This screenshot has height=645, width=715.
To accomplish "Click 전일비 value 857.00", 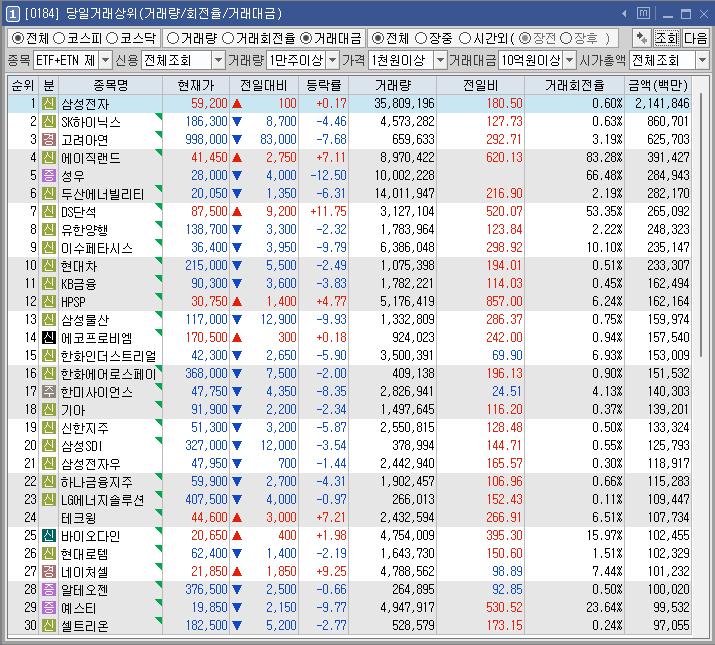I will 504,302.
